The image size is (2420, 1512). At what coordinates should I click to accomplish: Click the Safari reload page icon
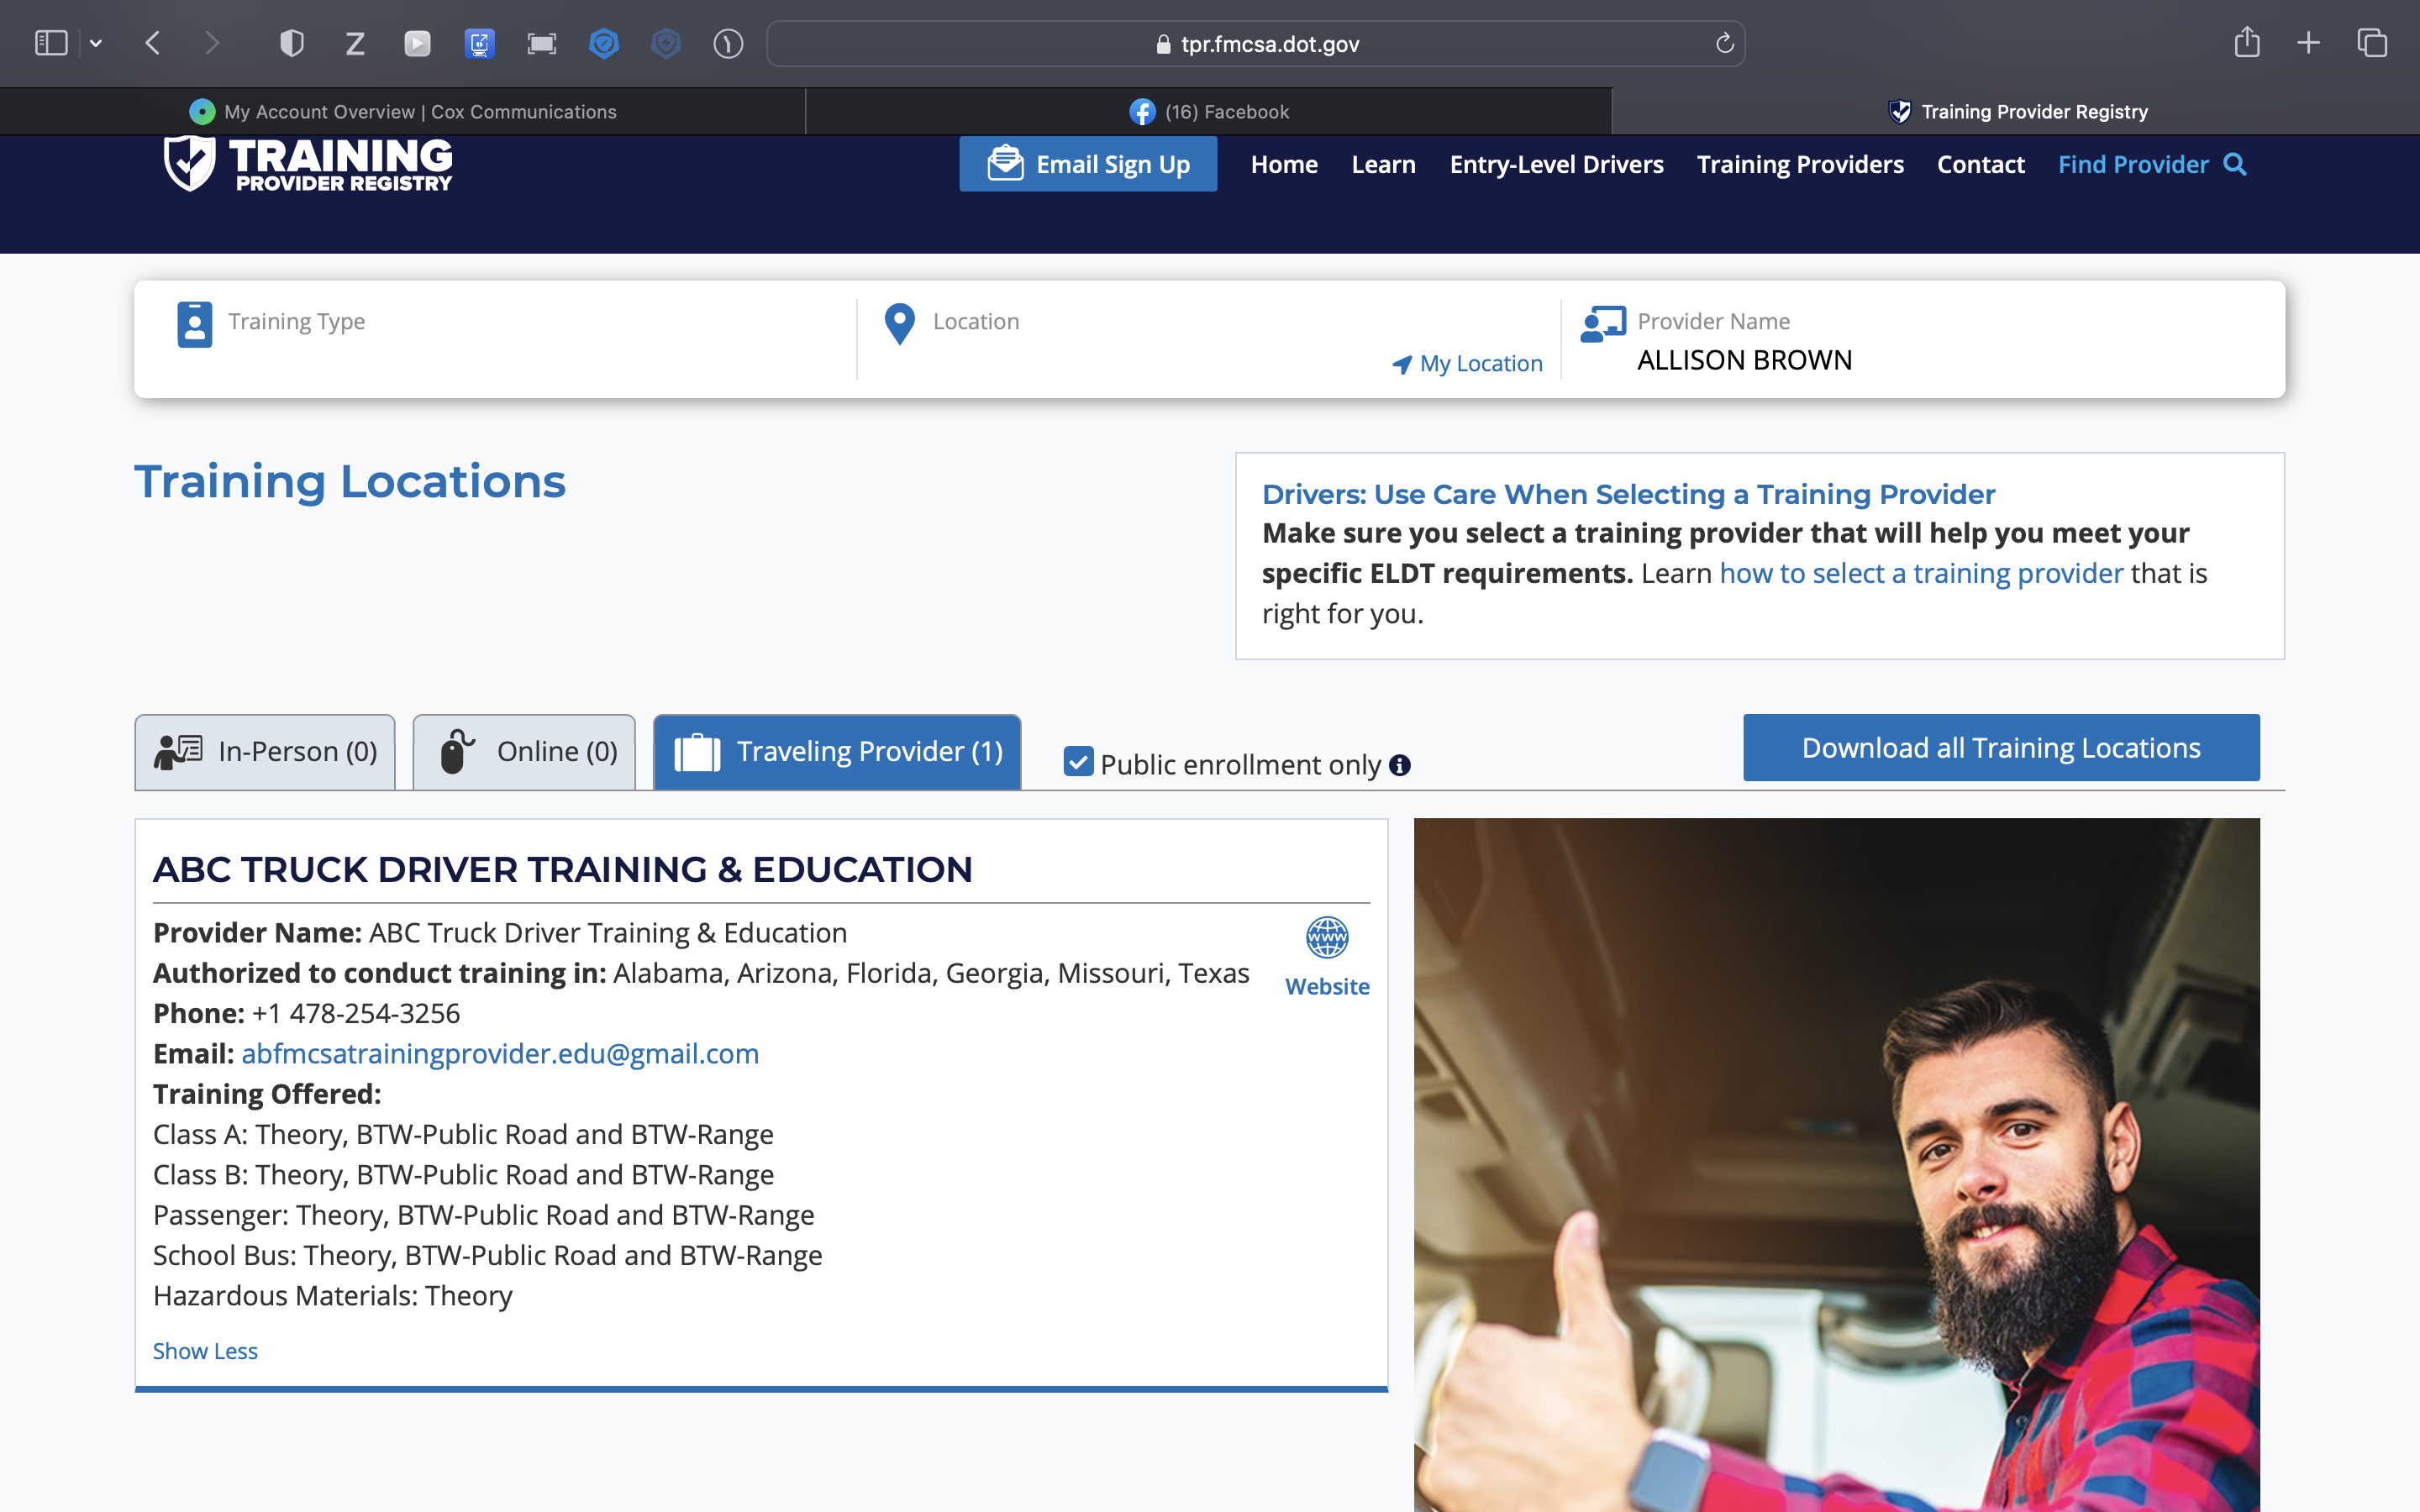1724,44
